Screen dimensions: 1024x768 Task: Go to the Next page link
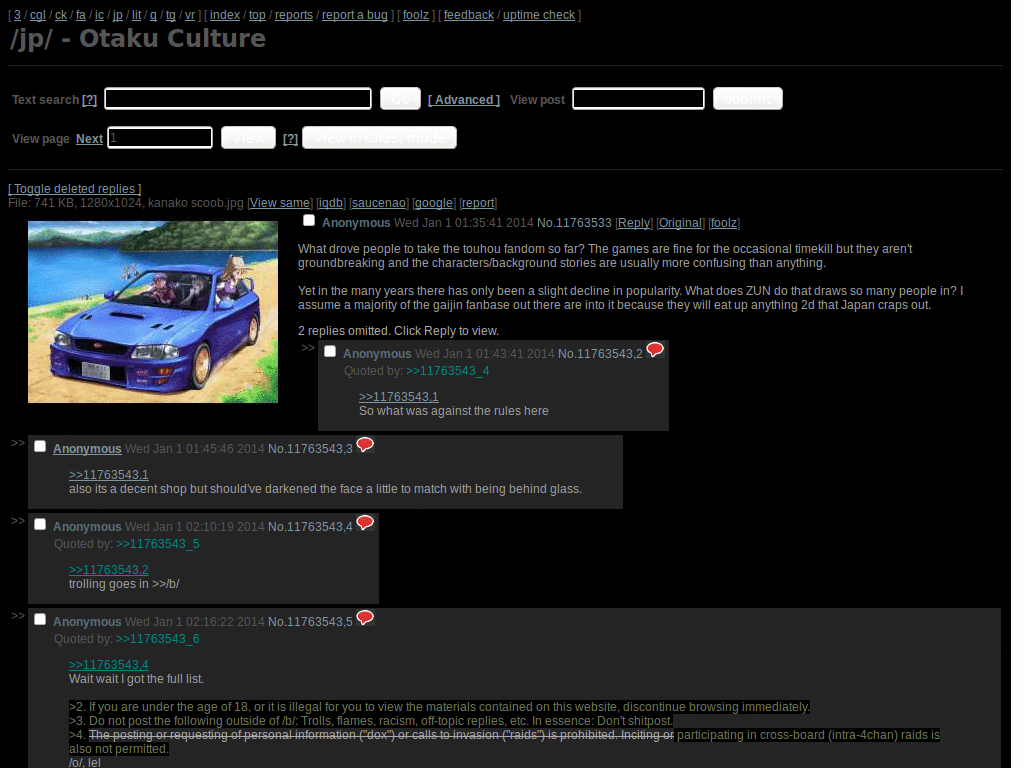89,139
